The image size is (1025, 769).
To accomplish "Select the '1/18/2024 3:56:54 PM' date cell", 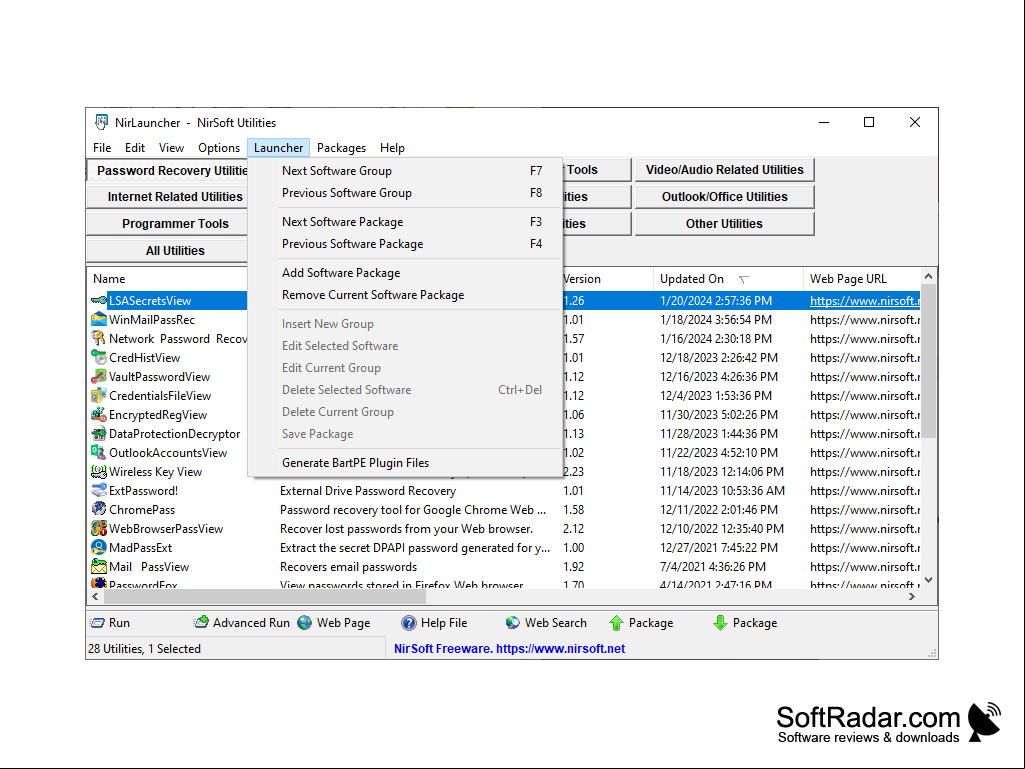I will [x=716, y=320].
